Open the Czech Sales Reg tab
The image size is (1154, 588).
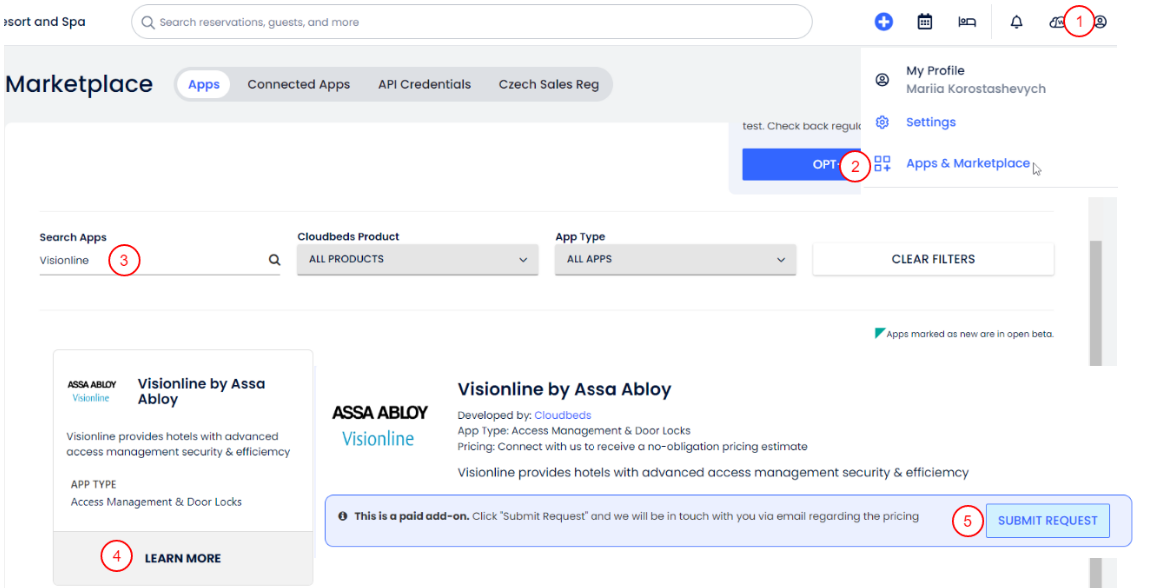[x=548, y=85]
